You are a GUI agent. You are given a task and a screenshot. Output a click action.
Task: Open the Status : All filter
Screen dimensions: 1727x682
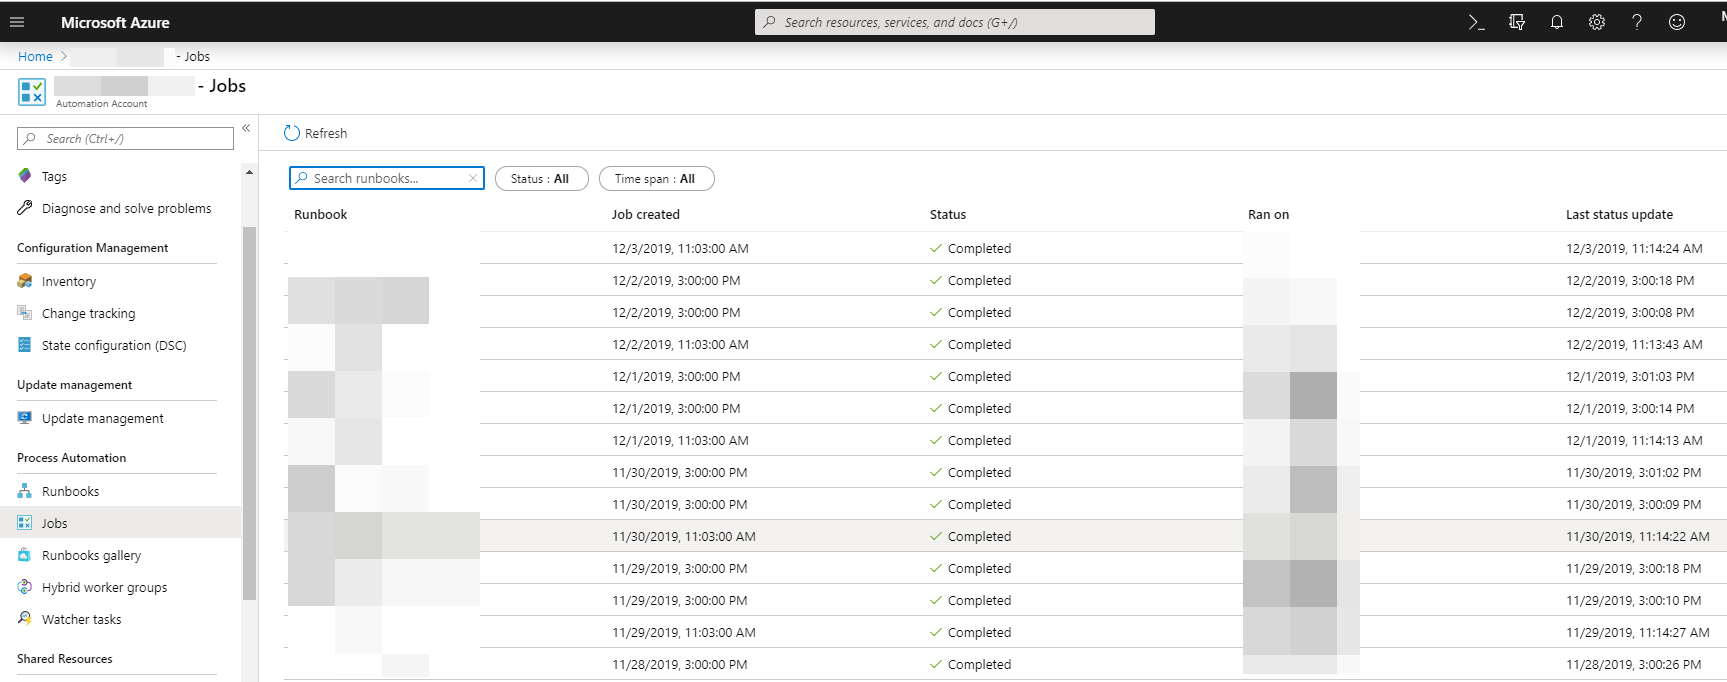click(541, 178)
